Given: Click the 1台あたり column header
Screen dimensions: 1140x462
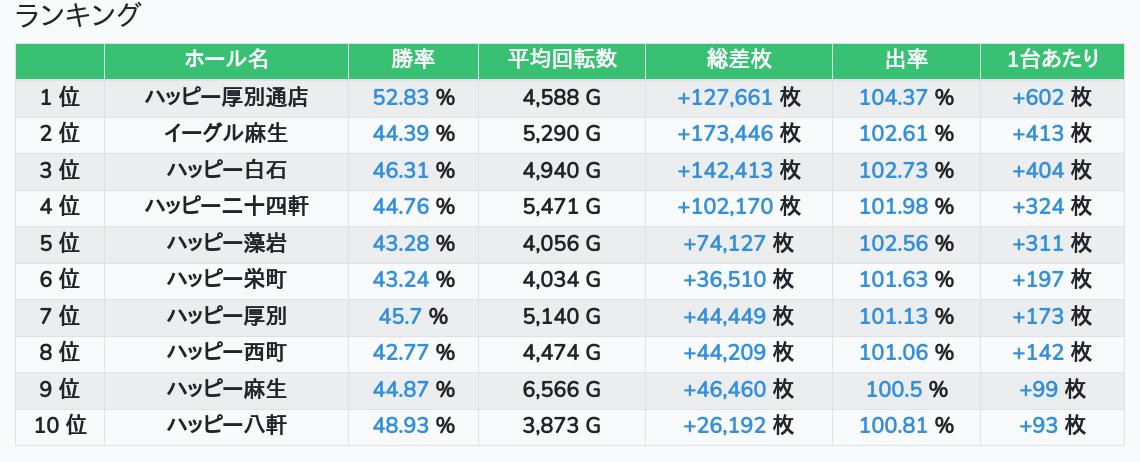Looking at the screenshot, I should [1053, 60].
